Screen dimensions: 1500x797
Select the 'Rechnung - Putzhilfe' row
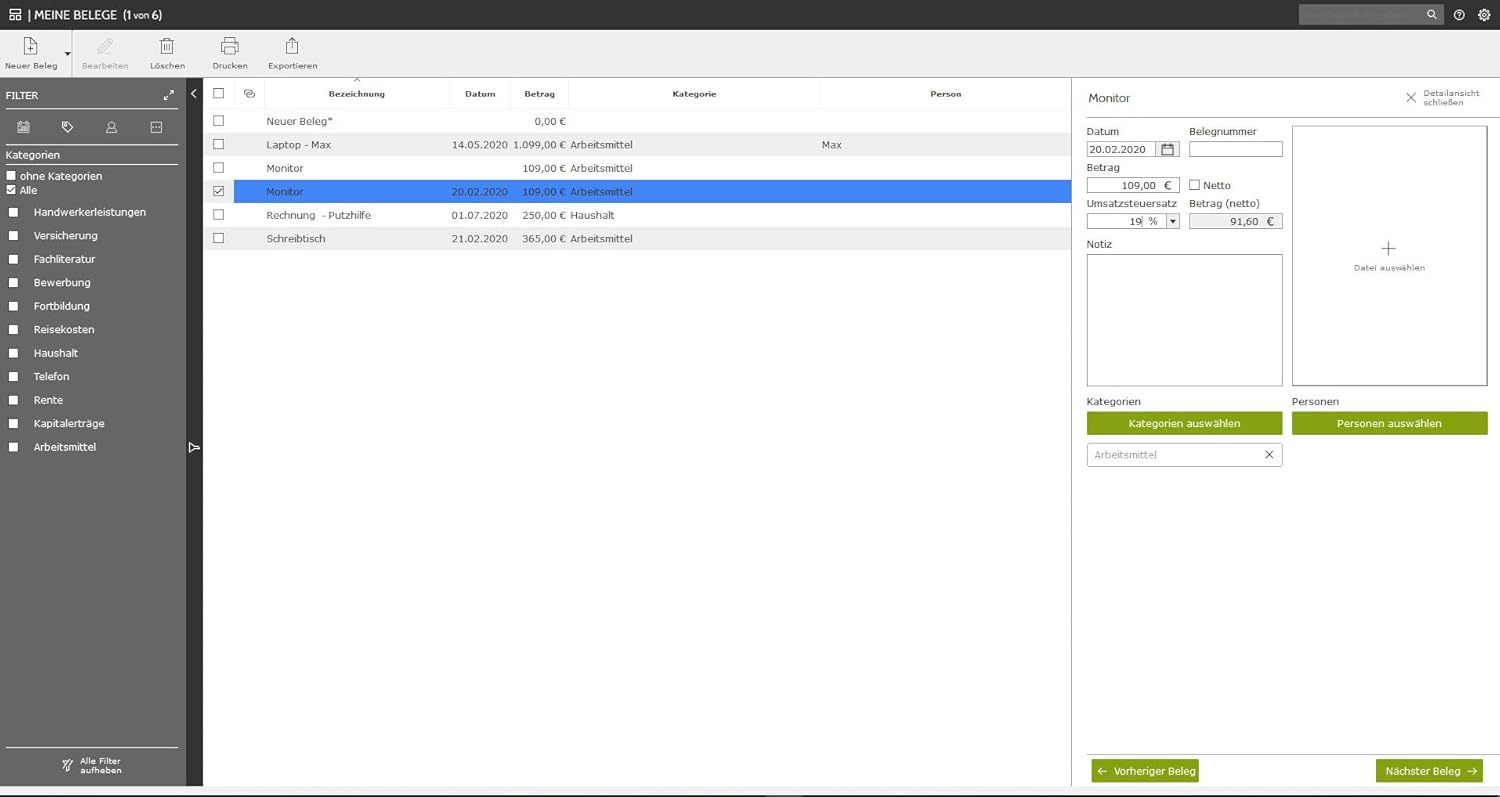click(x=637, y=215)
